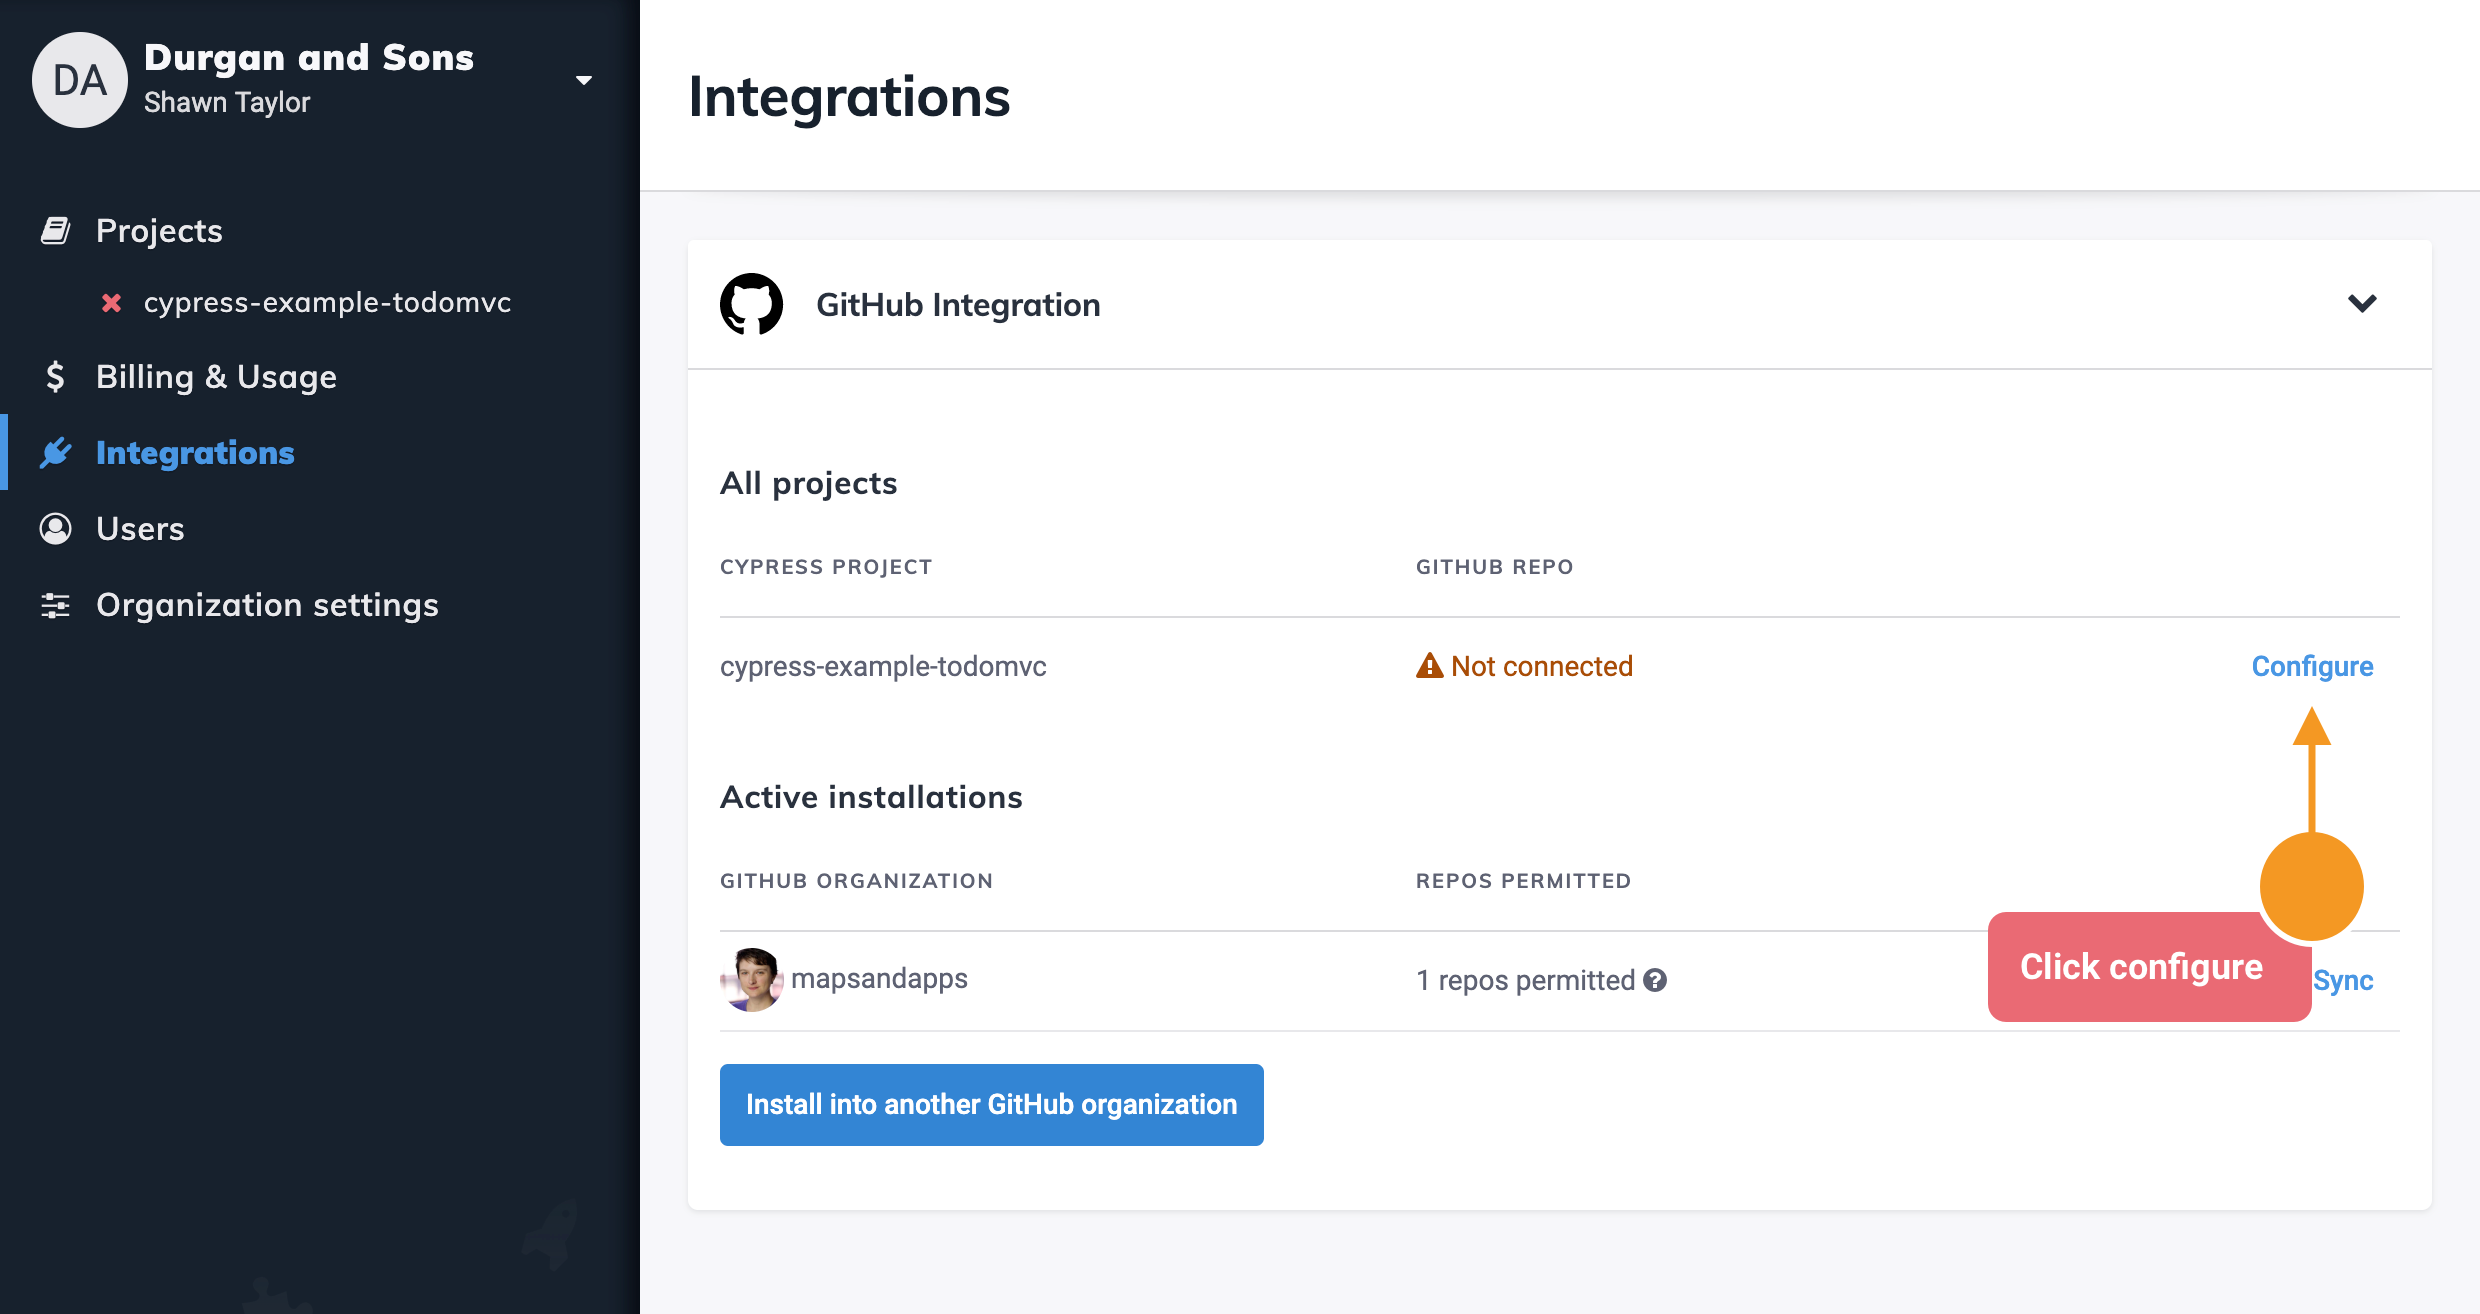Screen dimensions: 2480x1314
Task: Click the sliders icon beside Organization settings
Action: 56,604
